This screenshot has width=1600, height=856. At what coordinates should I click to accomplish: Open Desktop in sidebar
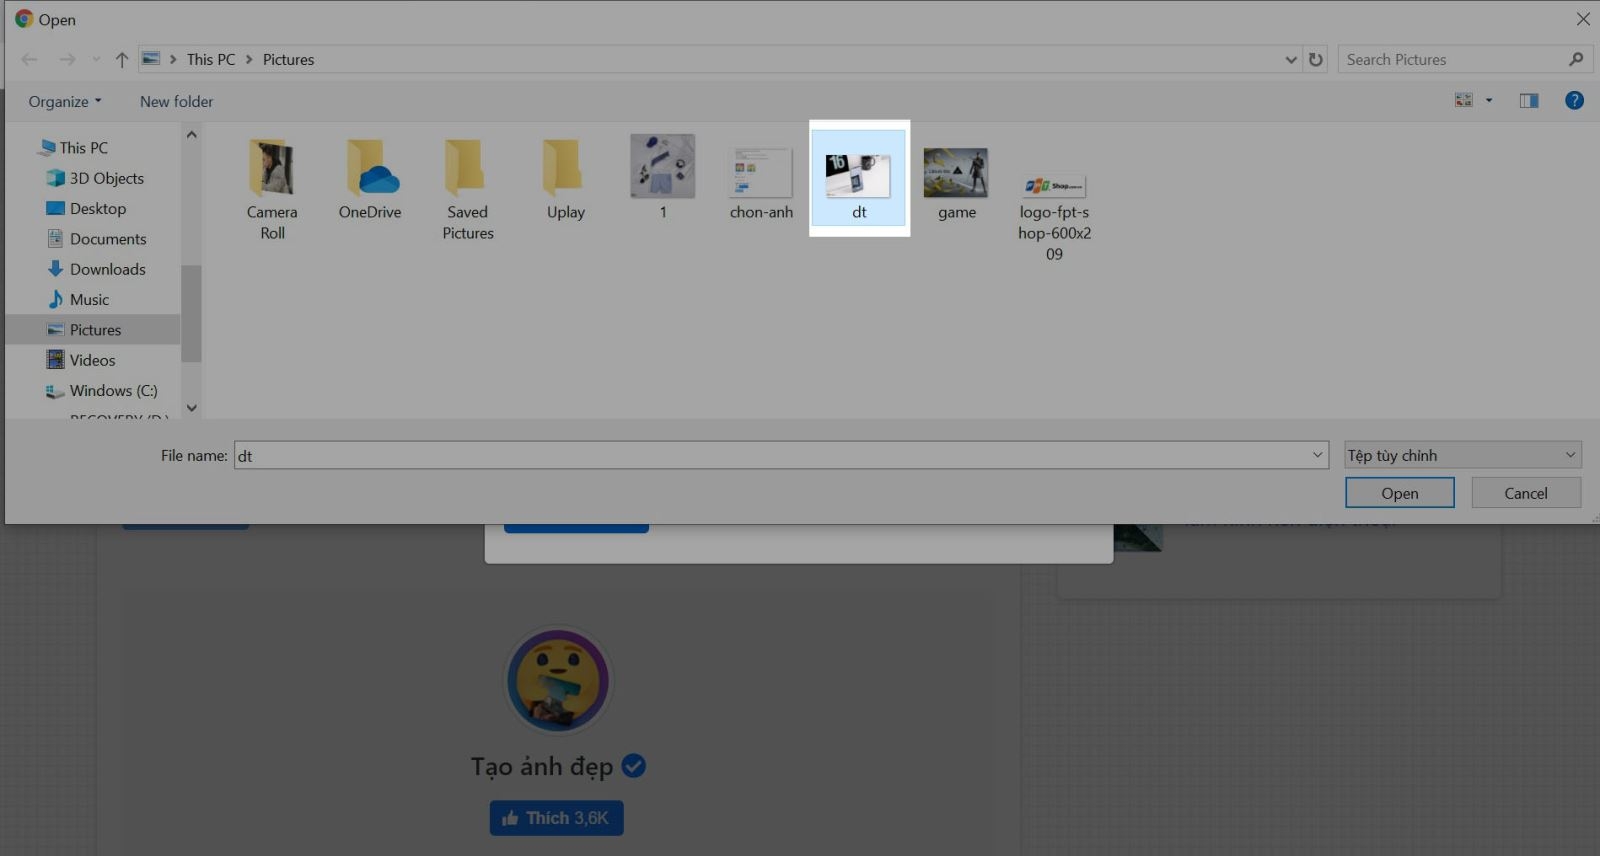(x=98, y=209)
